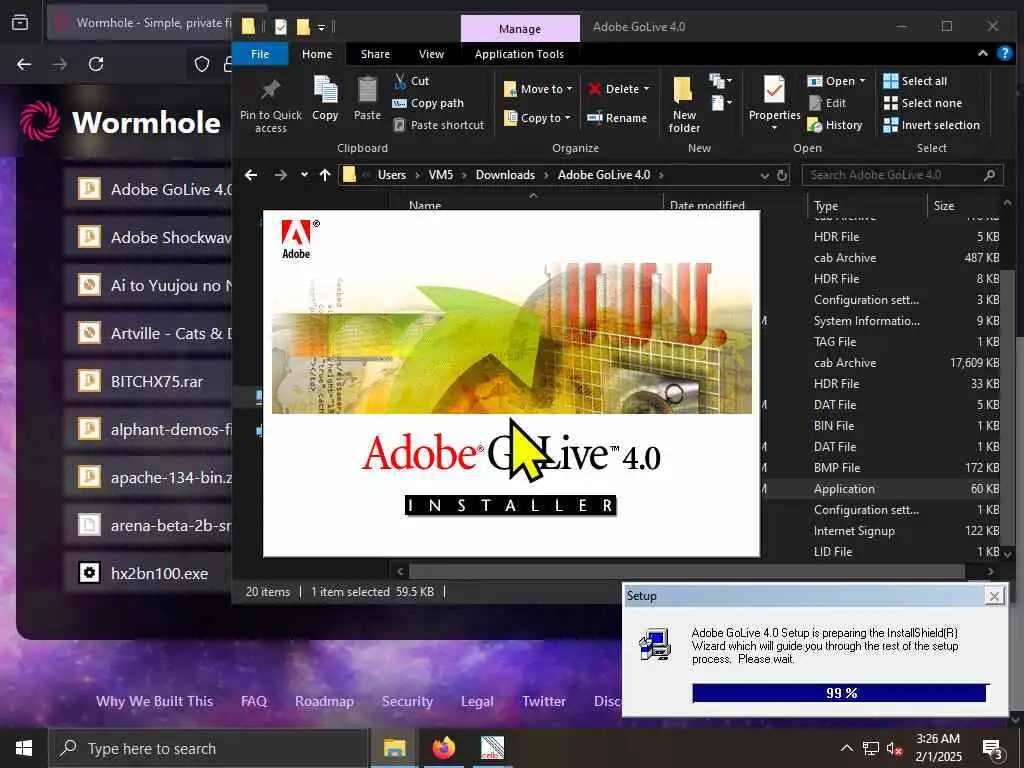Click the muted volume tray icon

click(x=894, y=748)
